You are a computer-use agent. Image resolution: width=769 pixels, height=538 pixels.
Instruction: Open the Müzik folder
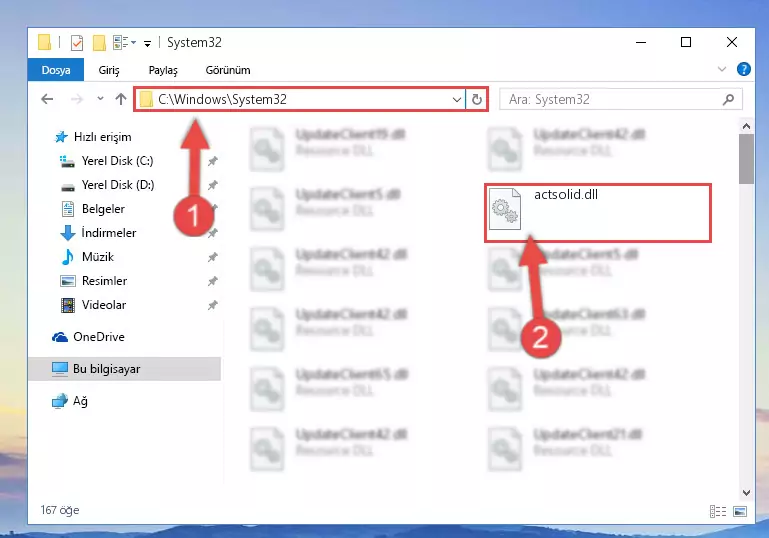98,257
